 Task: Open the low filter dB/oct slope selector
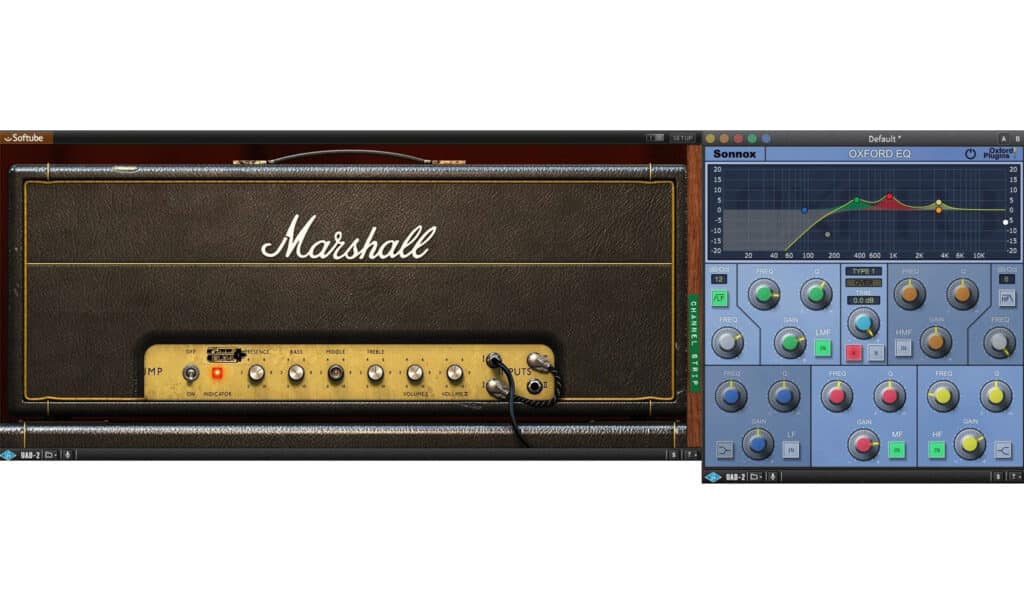pos(719,280)
